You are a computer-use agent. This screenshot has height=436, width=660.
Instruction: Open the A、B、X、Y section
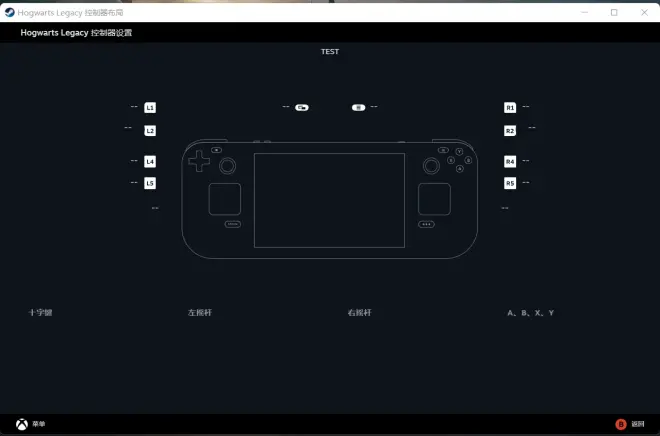tap(530, 313)
